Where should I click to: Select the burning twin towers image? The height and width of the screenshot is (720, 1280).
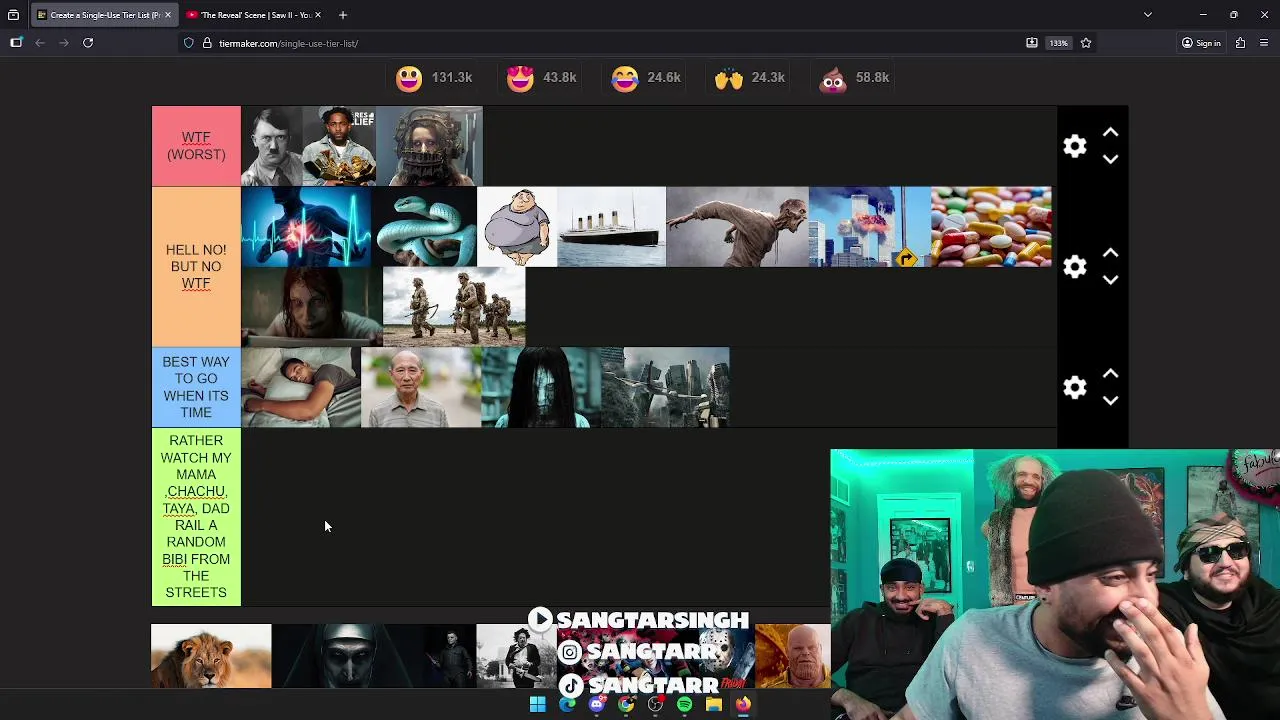(869, 227)
